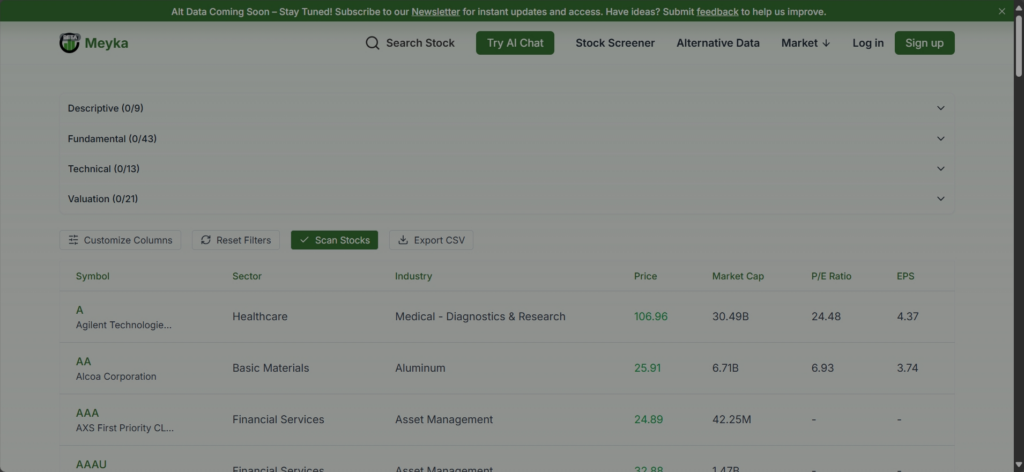Open the feedback link in banner

click(x=717, y=12)
